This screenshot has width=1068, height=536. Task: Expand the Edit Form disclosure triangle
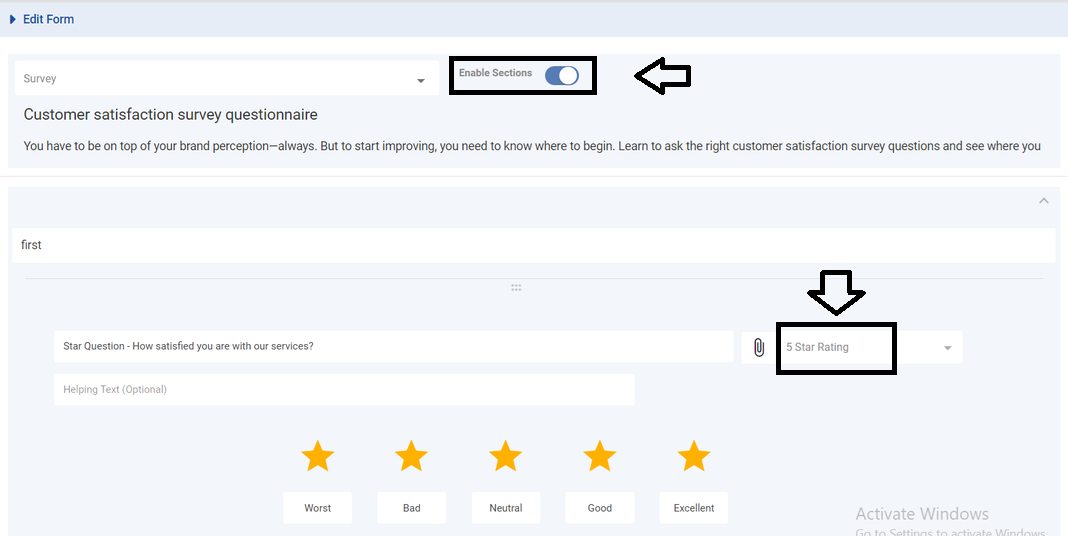[13, 19]
